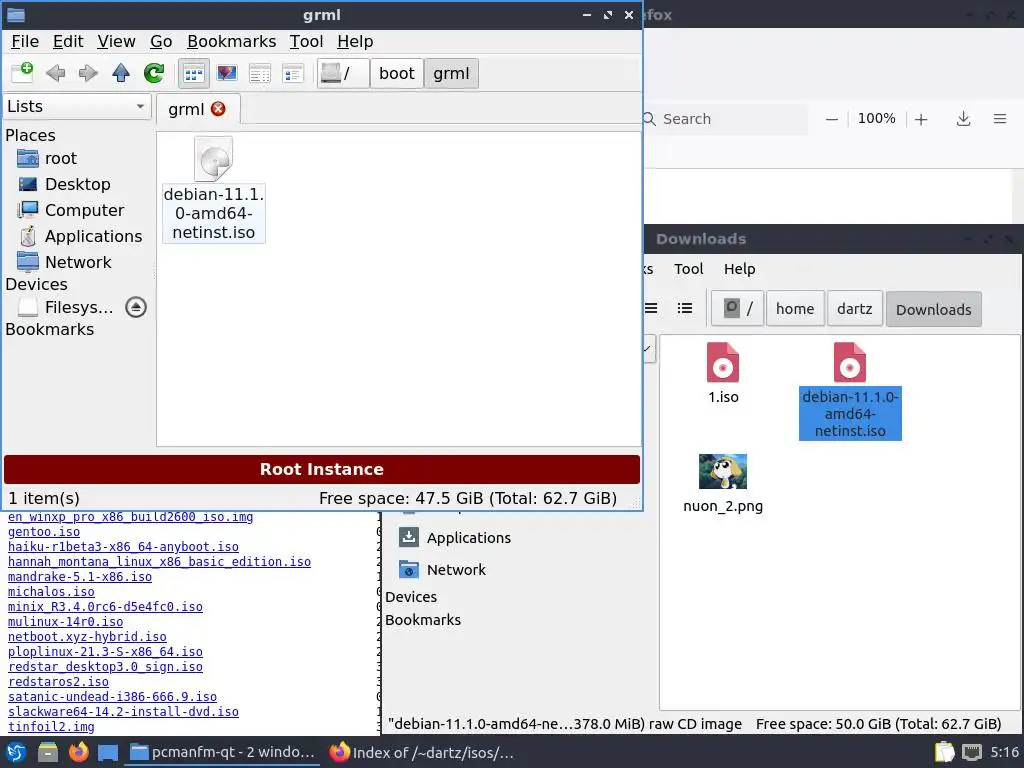
Task: Go back in grml file manager
Action: 56,73
